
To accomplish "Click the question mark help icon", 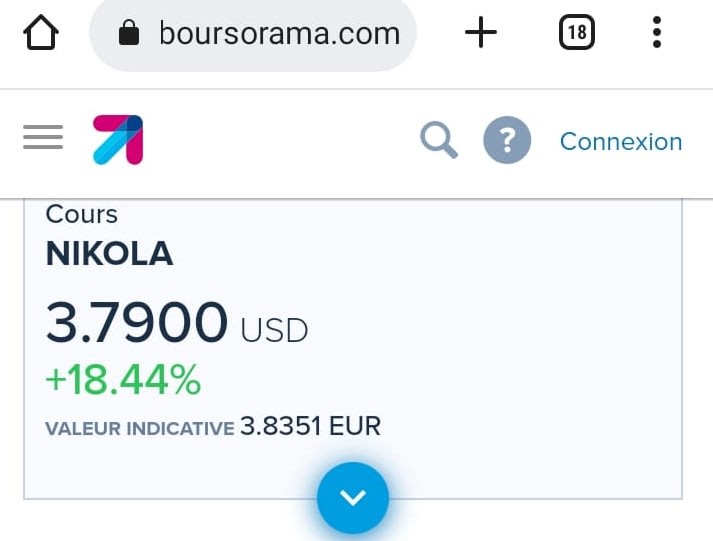I will pos(507,140).
